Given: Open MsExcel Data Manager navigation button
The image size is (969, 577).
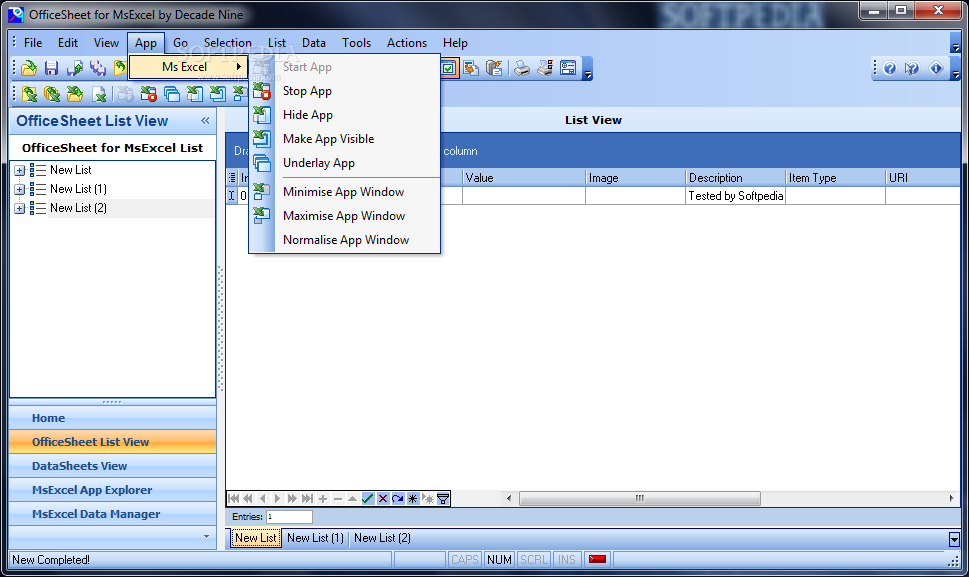Looking at the screenshot, I should (x=112, y=514).
